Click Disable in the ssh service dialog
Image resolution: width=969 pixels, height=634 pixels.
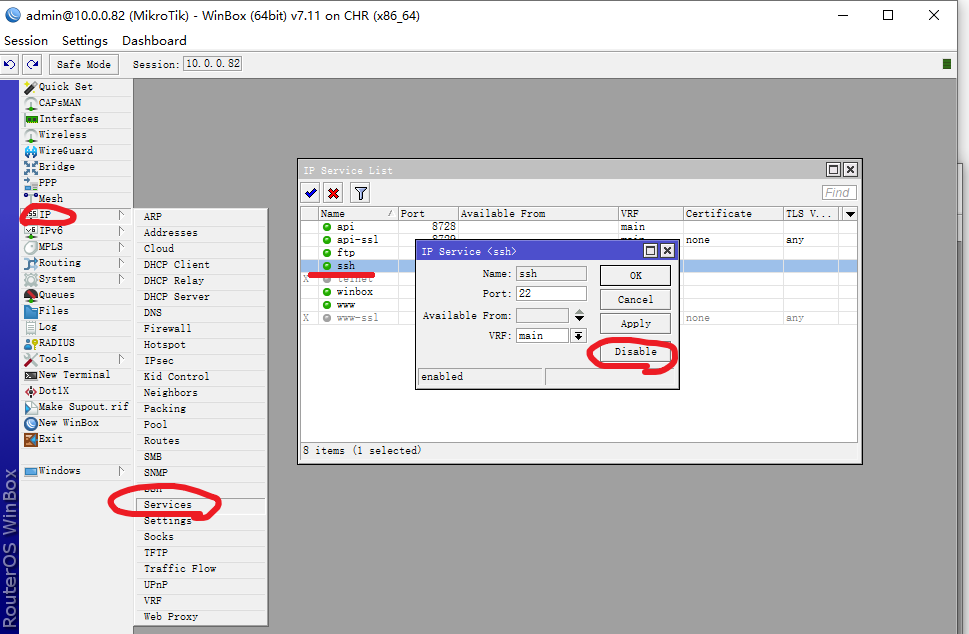click(x=635, y=352)
